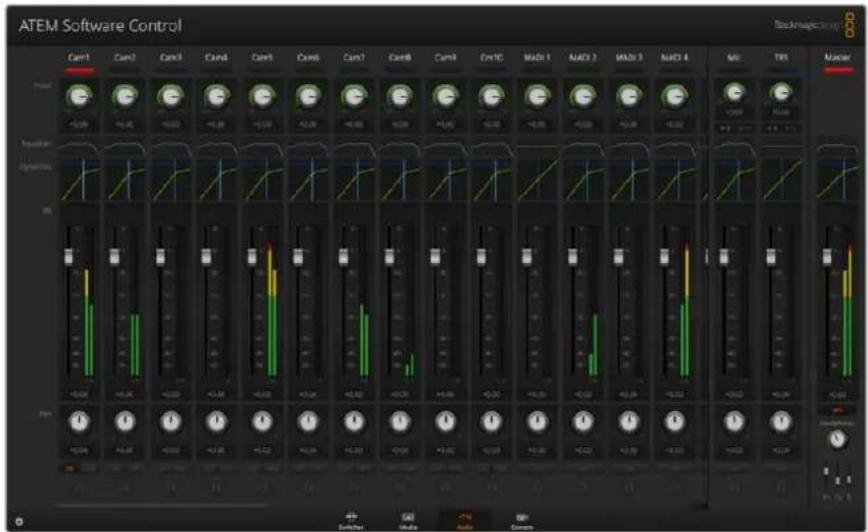Click the Cam7 pan knob
This screenshot has width=868, height=532.
354,422
